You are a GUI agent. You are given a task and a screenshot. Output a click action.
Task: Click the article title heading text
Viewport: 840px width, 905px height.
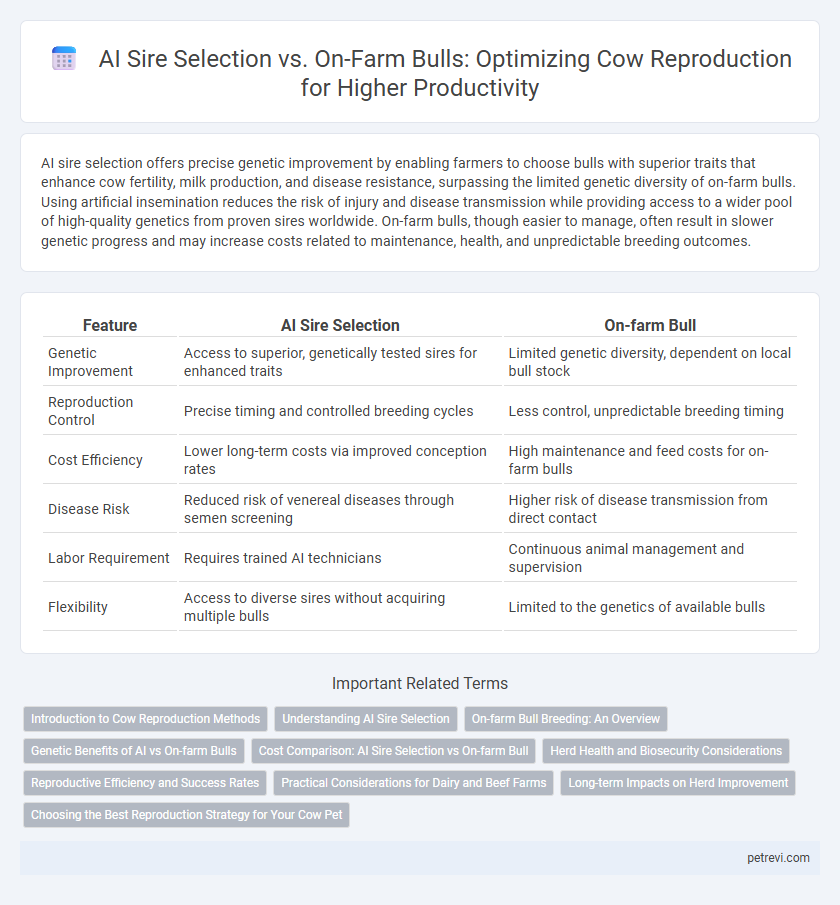445,73
